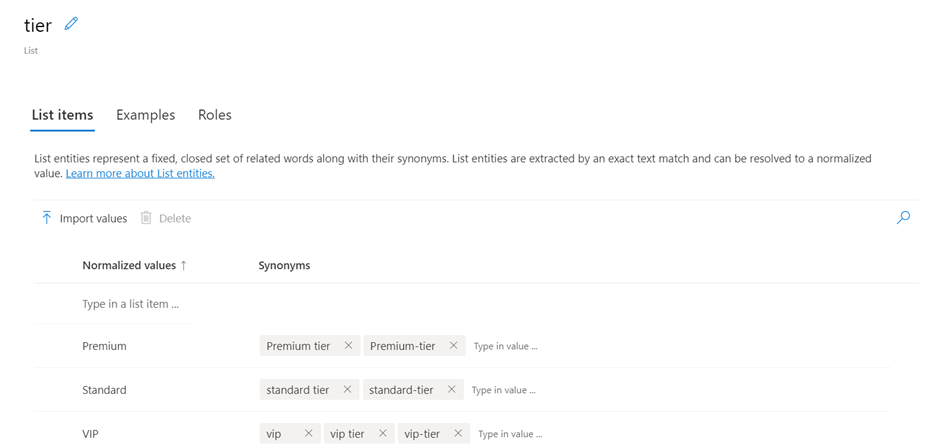The height and width of the screenshot is (448, 936).
Task: Open 'Learn more about List entities' link
Action: [140, 174]
